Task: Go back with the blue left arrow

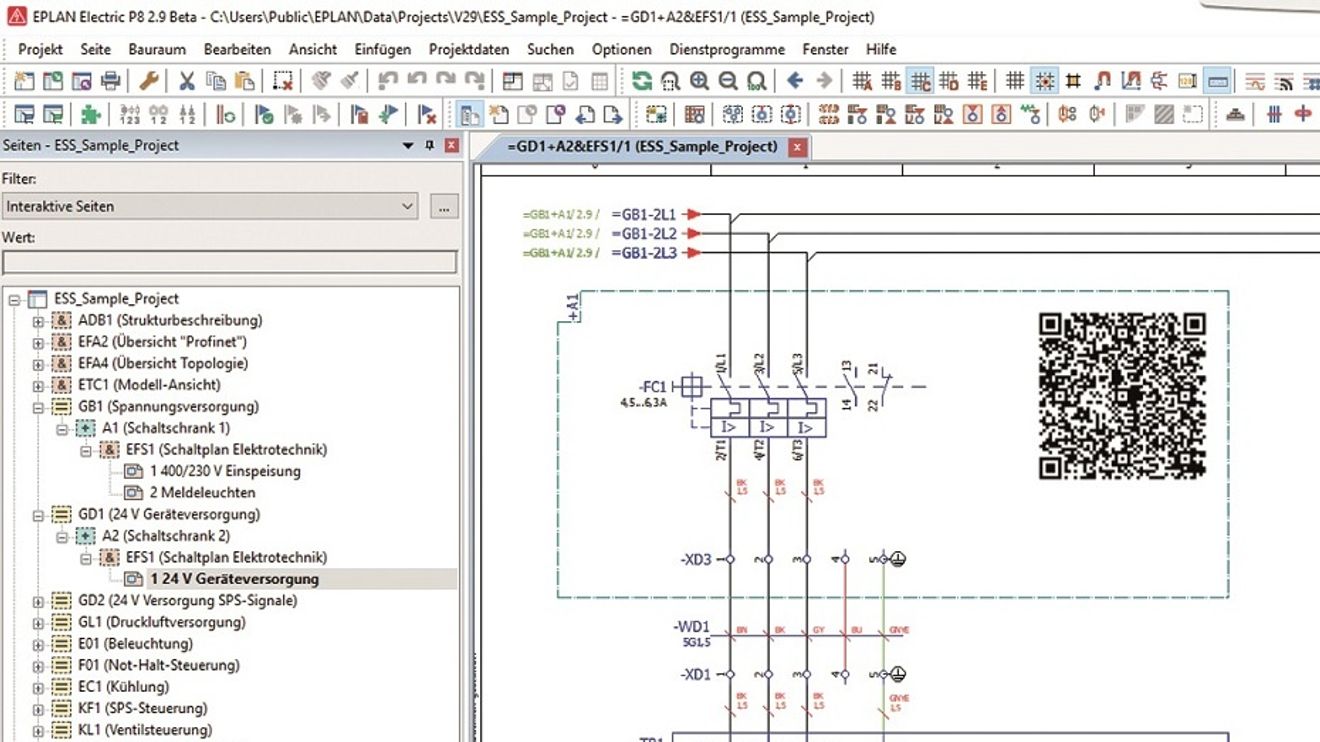Action: point(795,81)
